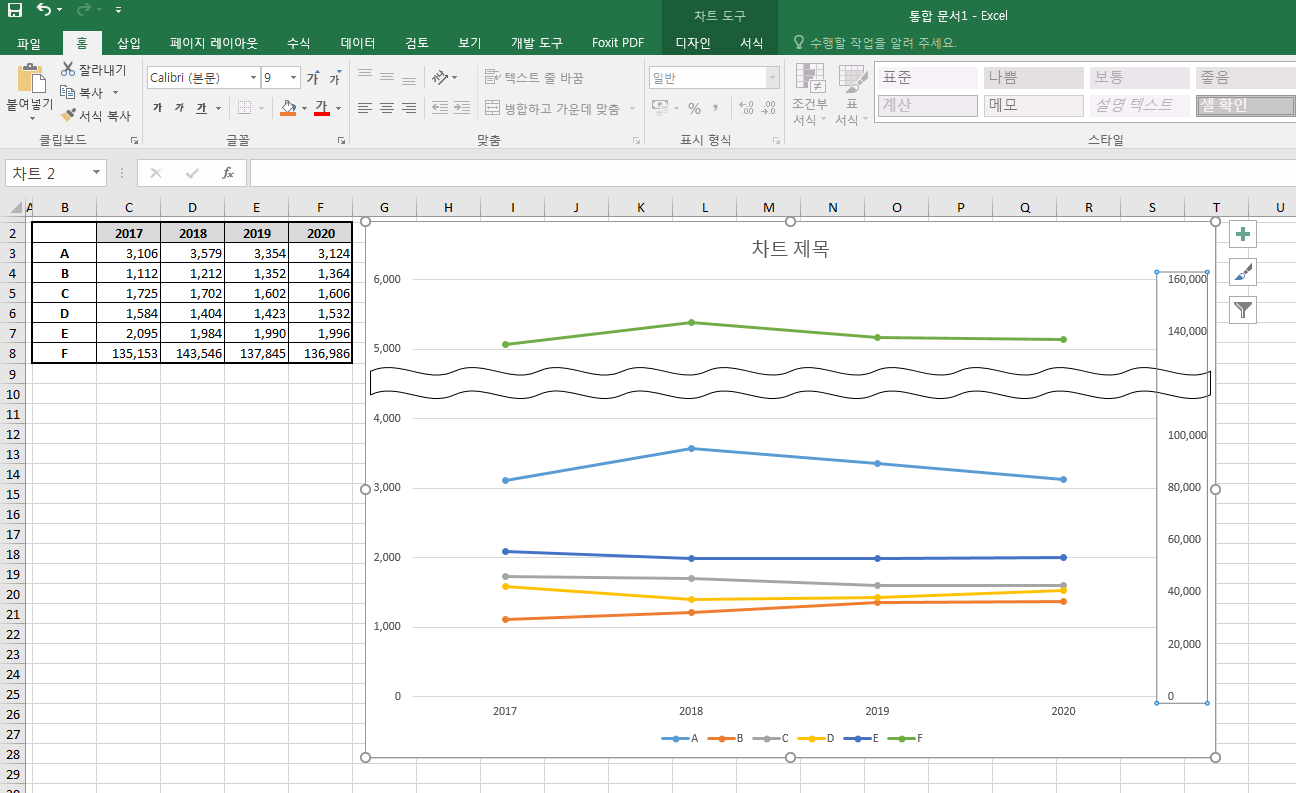1296x793 pixels.
Task: Toggle underline 가 formatting
Action: coord(201,107)
